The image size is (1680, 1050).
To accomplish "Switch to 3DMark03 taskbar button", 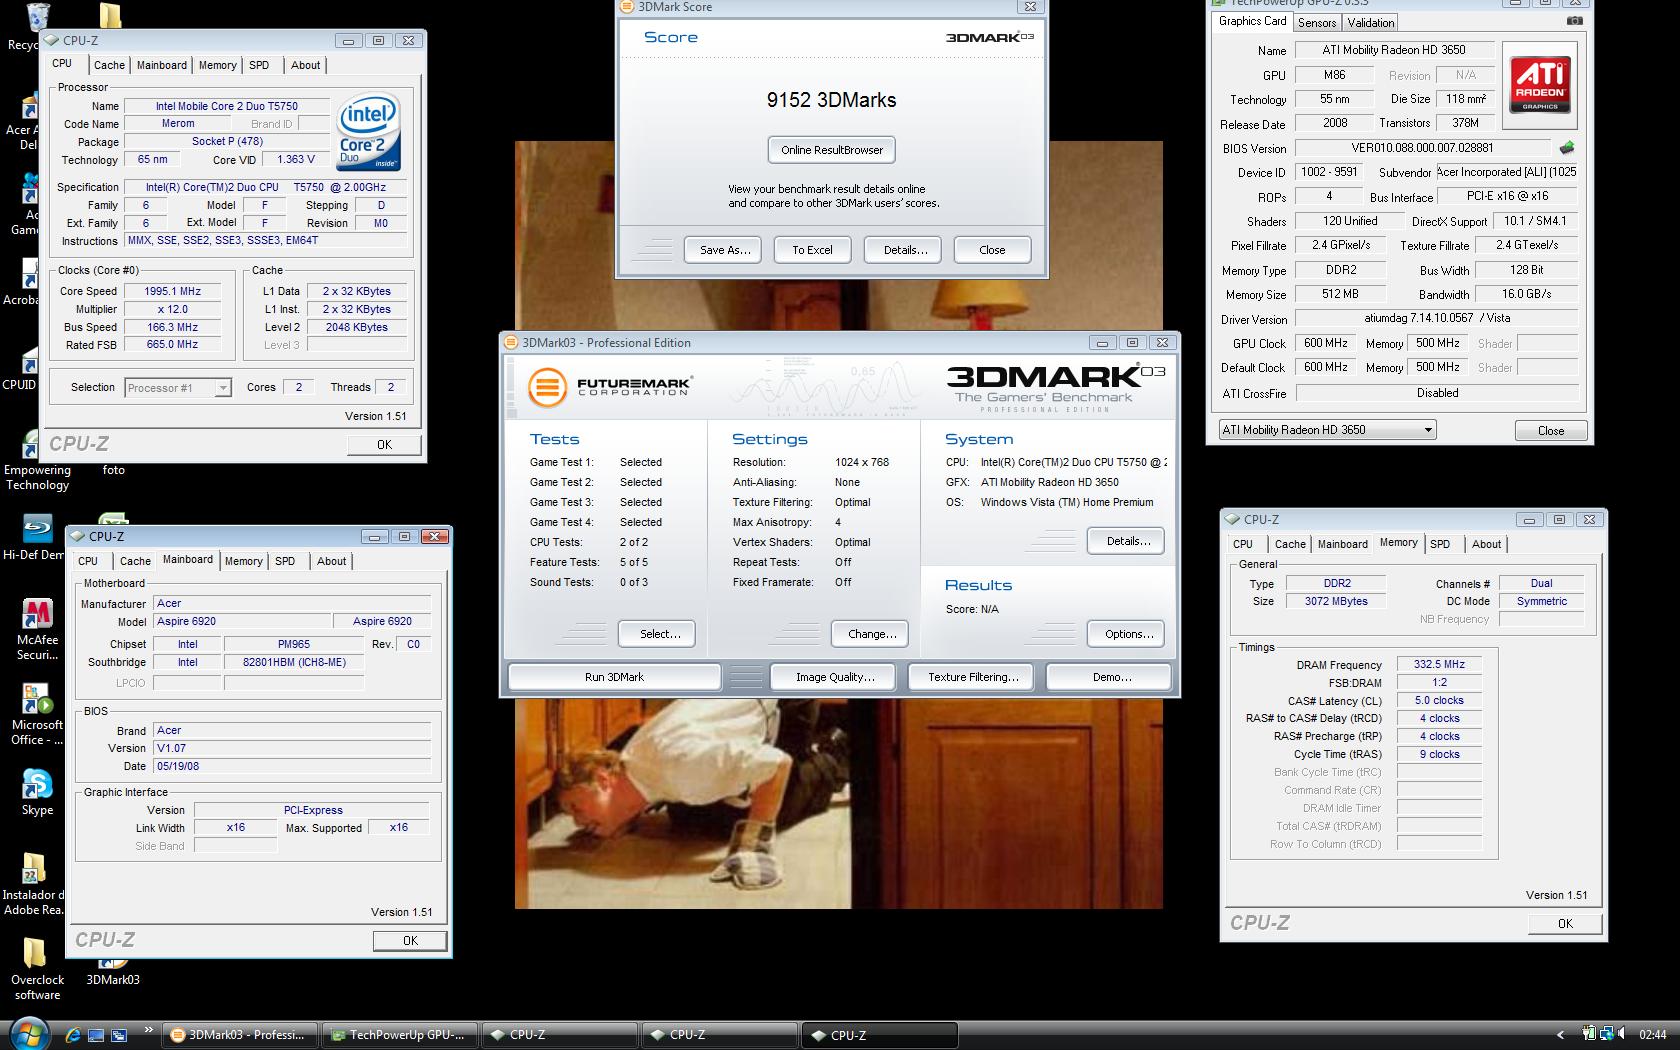I will (240, 1035).
